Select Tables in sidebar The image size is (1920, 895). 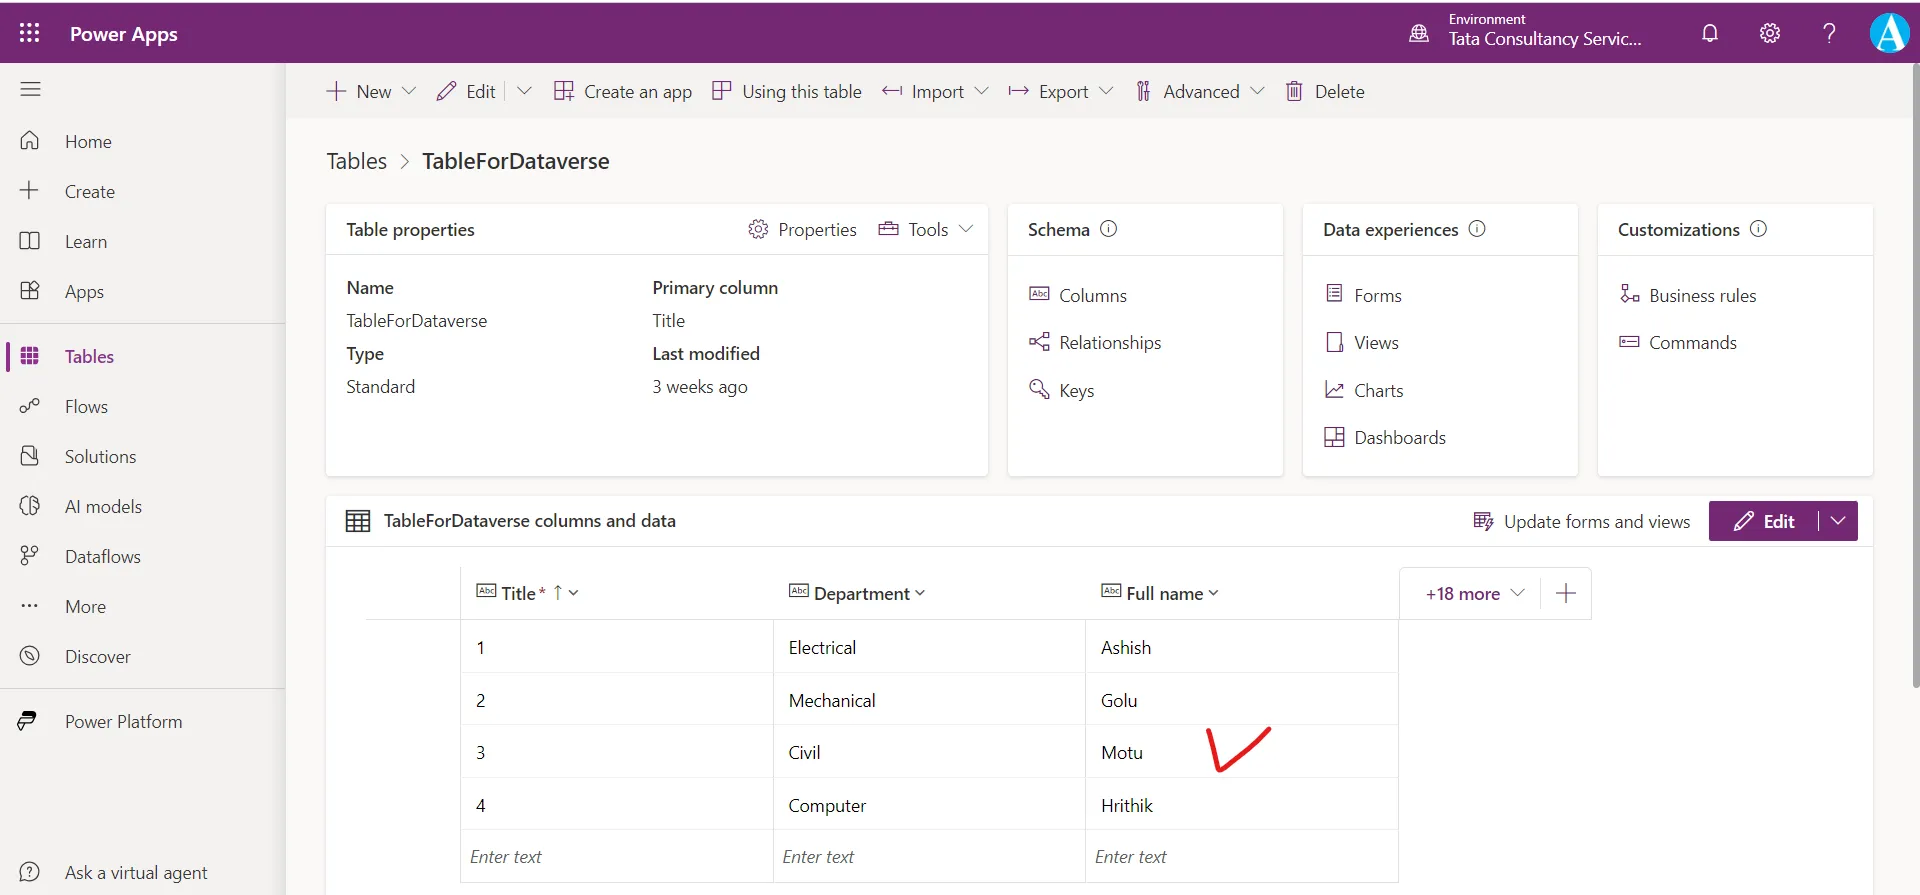(x=143, y=356)
